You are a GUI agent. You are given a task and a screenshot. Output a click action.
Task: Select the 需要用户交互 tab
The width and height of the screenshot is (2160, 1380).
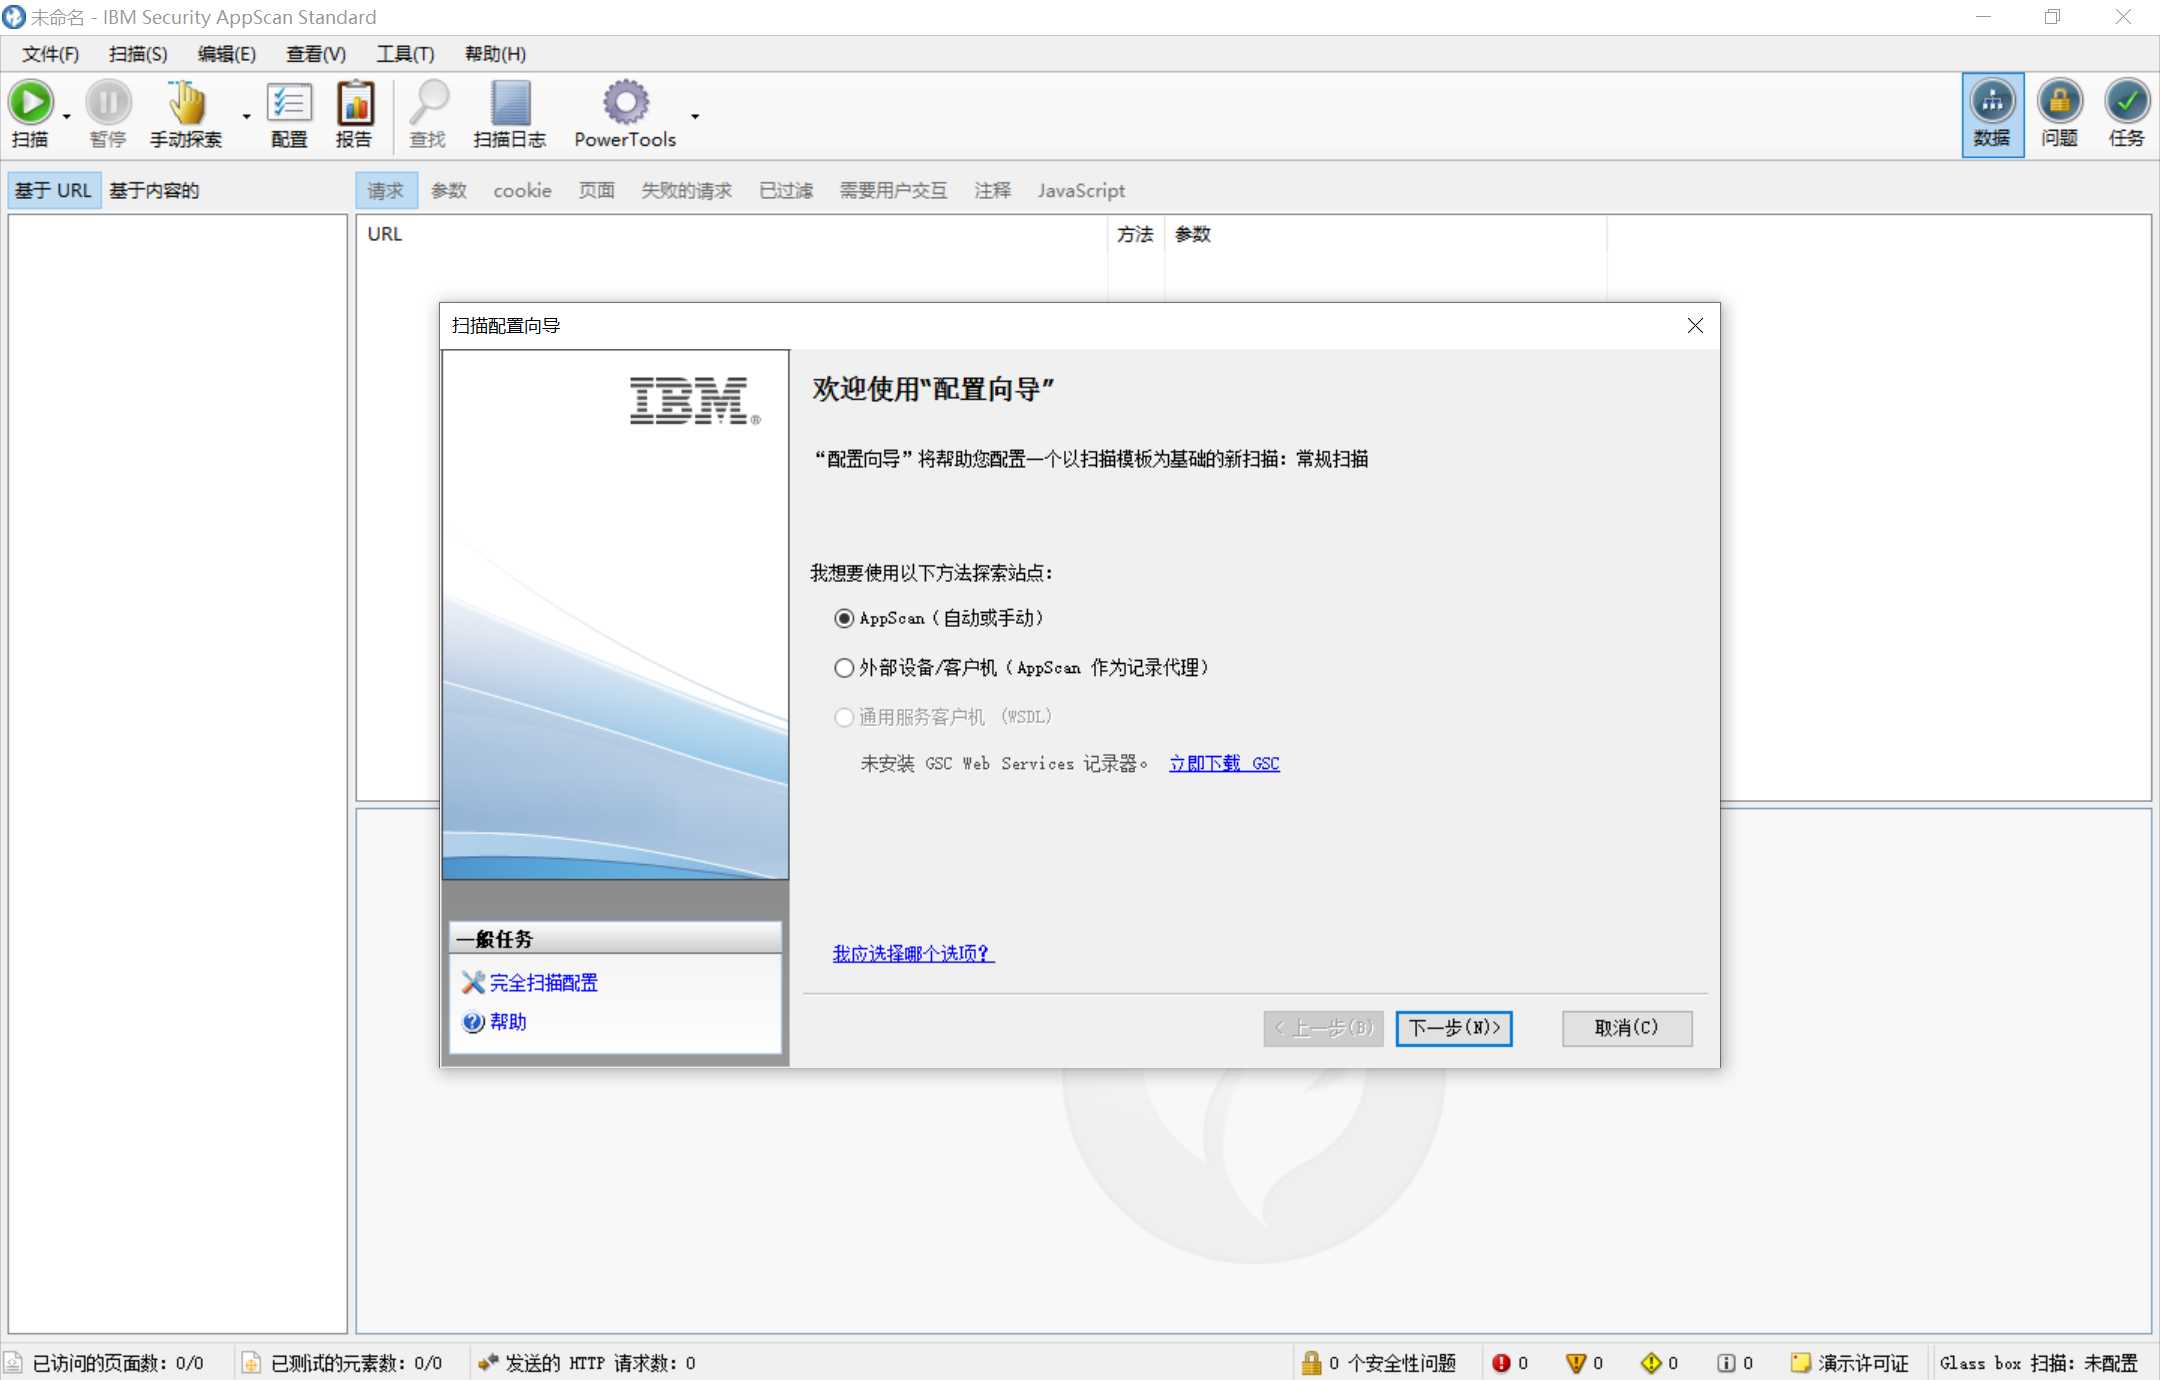894,191
